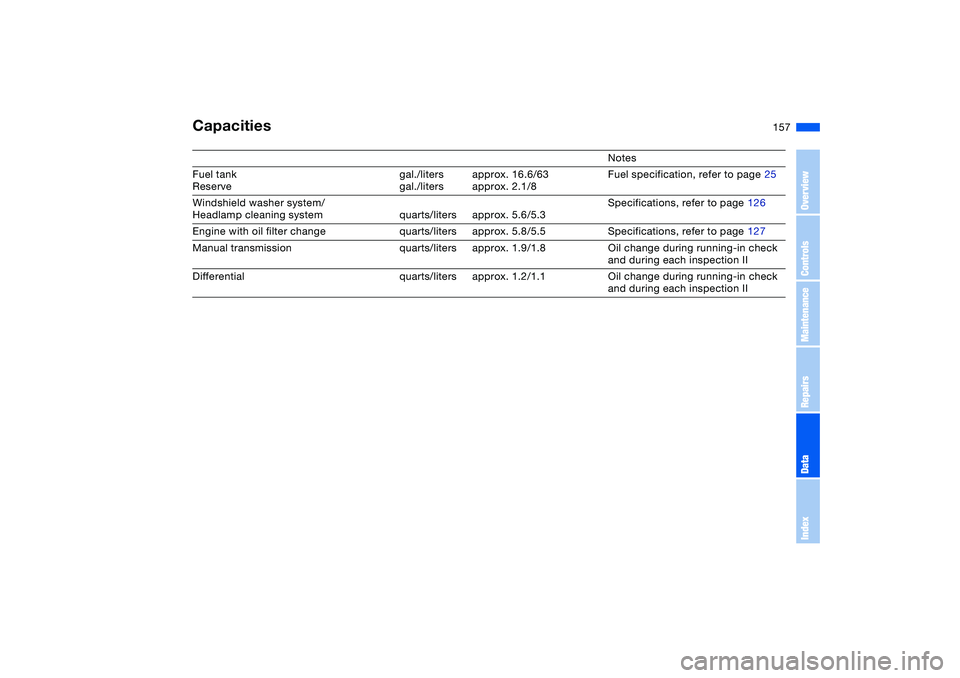Screen dimensions: 960x678
Task: Click gal./liters unit in Reserve row
Action: pyautogui.click(x=421, y=187)
